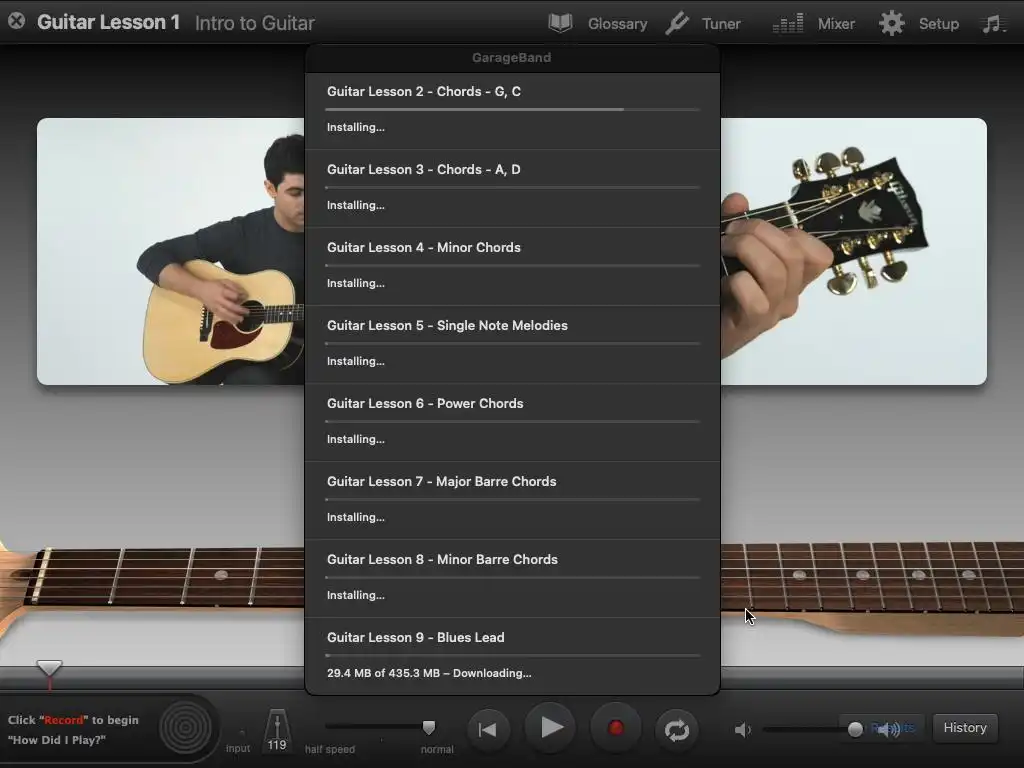Start recording with the red Record button
1024x768 pixels.
(615, 728)
